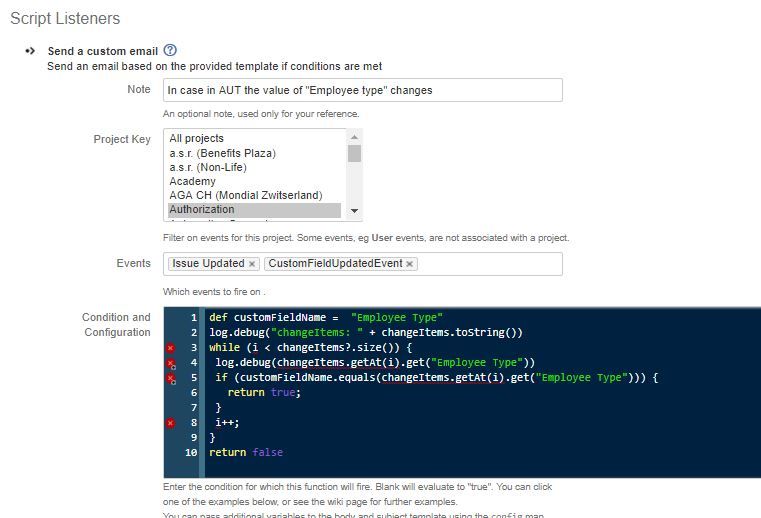Click the error marker on code line 5
Image resolution: width=761 pixels, height=518 pixels.
(171, 378)
